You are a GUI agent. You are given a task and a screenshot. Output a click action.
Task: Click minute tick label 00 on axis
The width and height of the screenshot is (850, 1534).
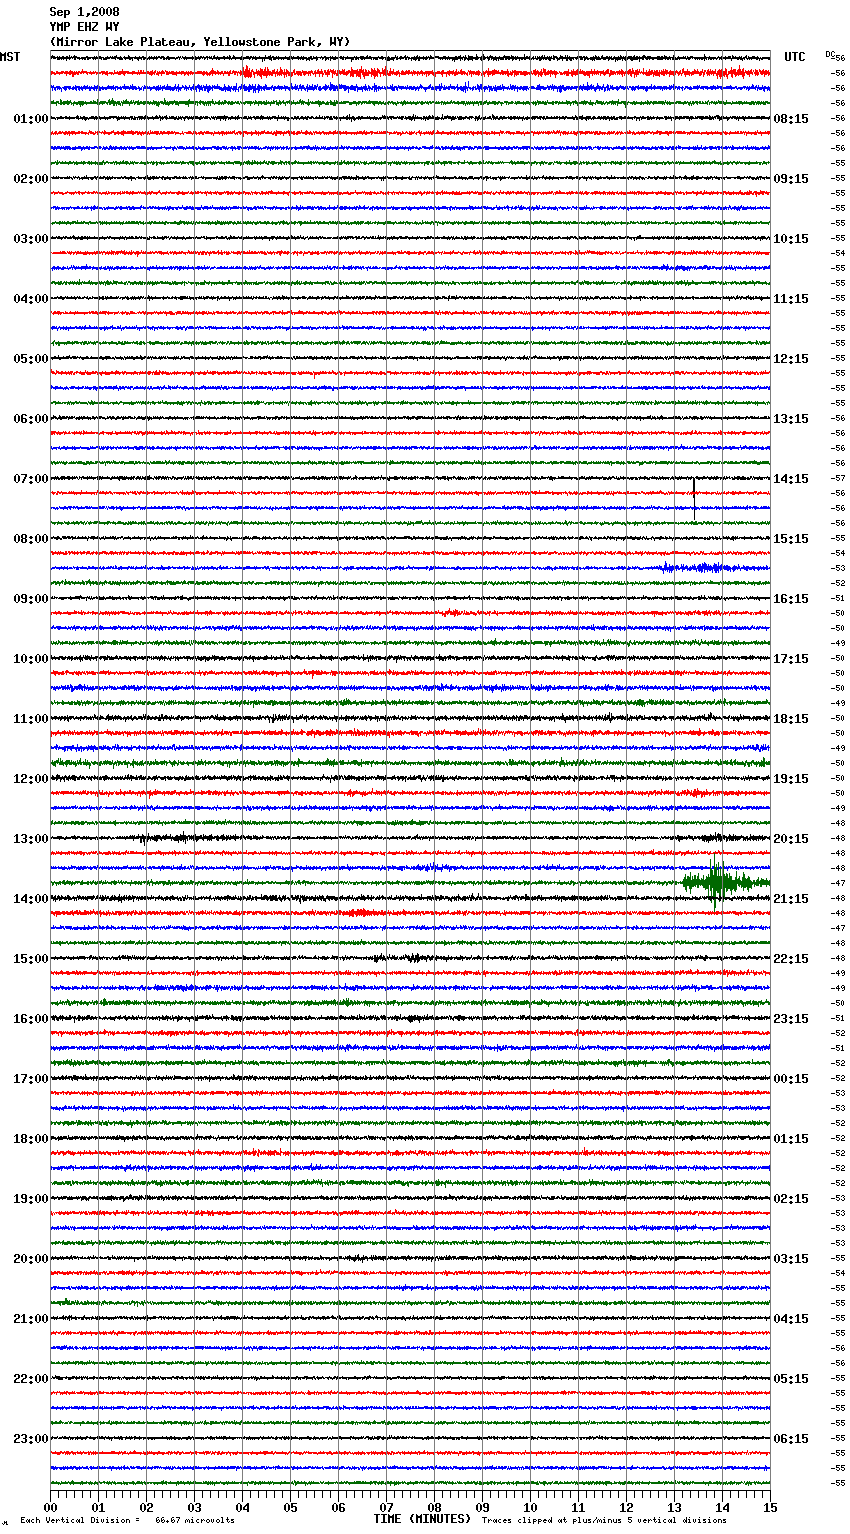(51, 1507)
